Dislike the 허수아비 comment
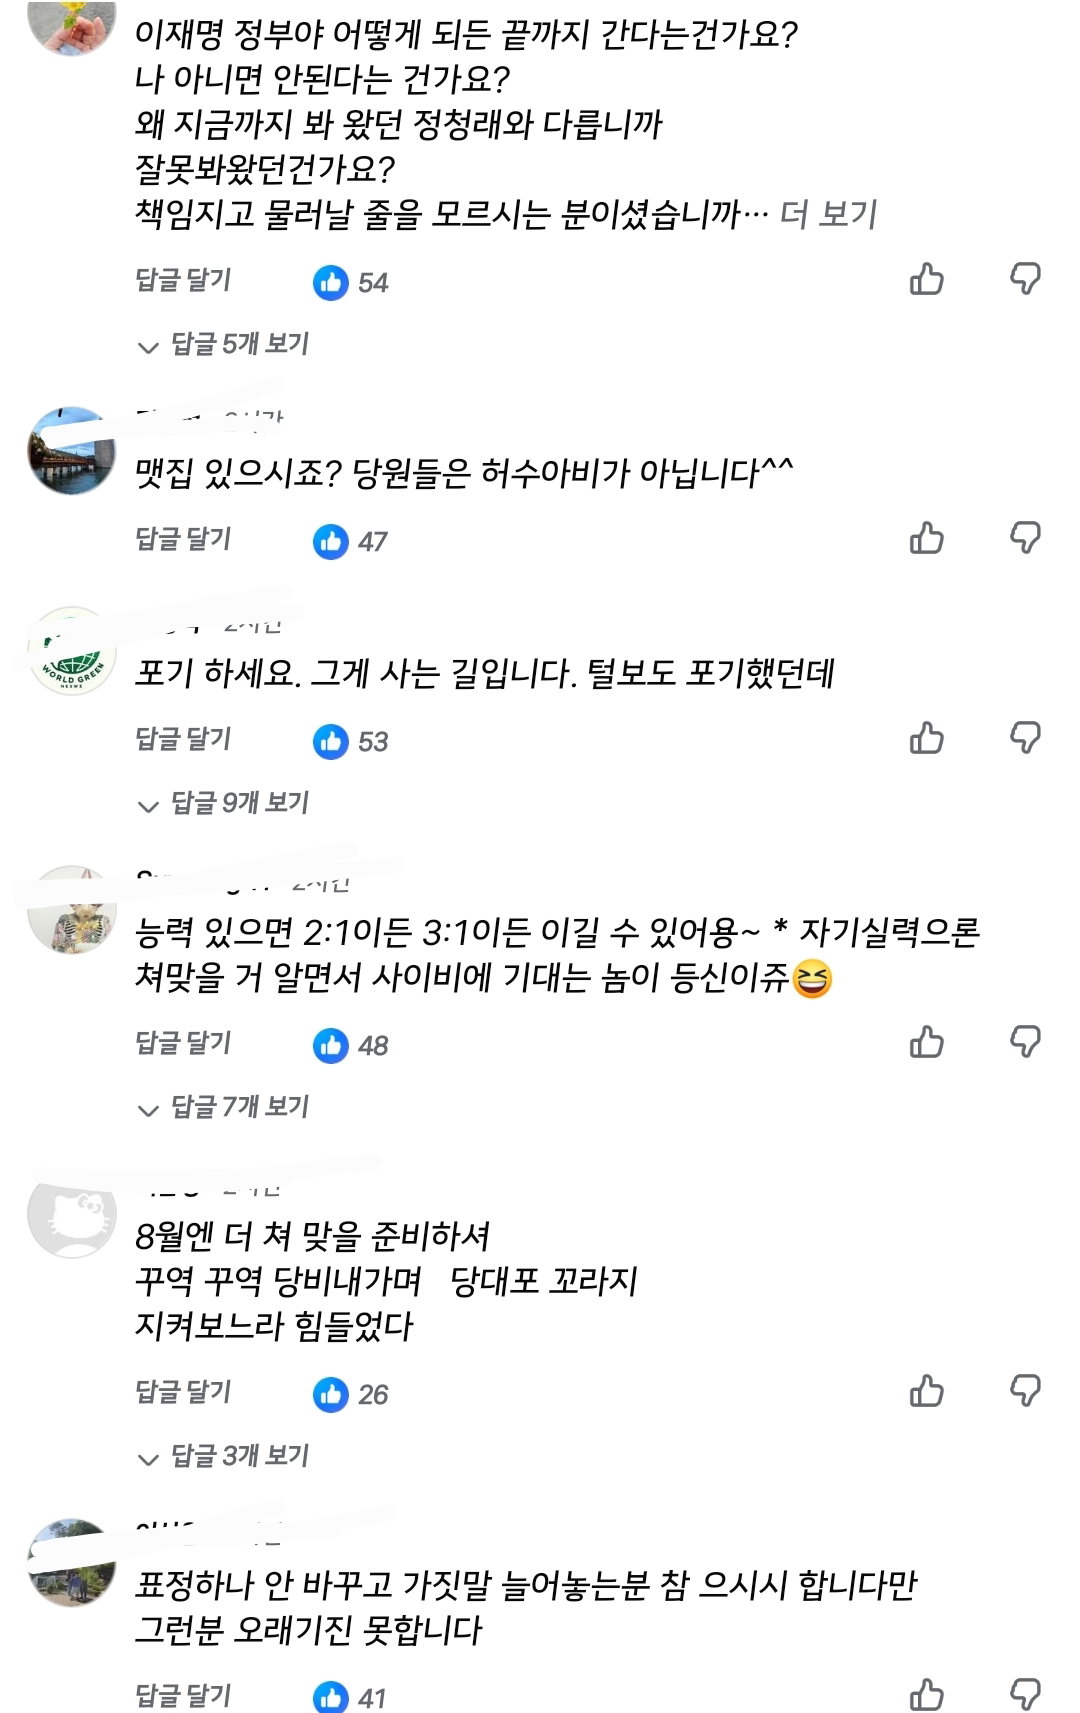Viewport: 1080px width, 1713px height. click(1025, 538)
